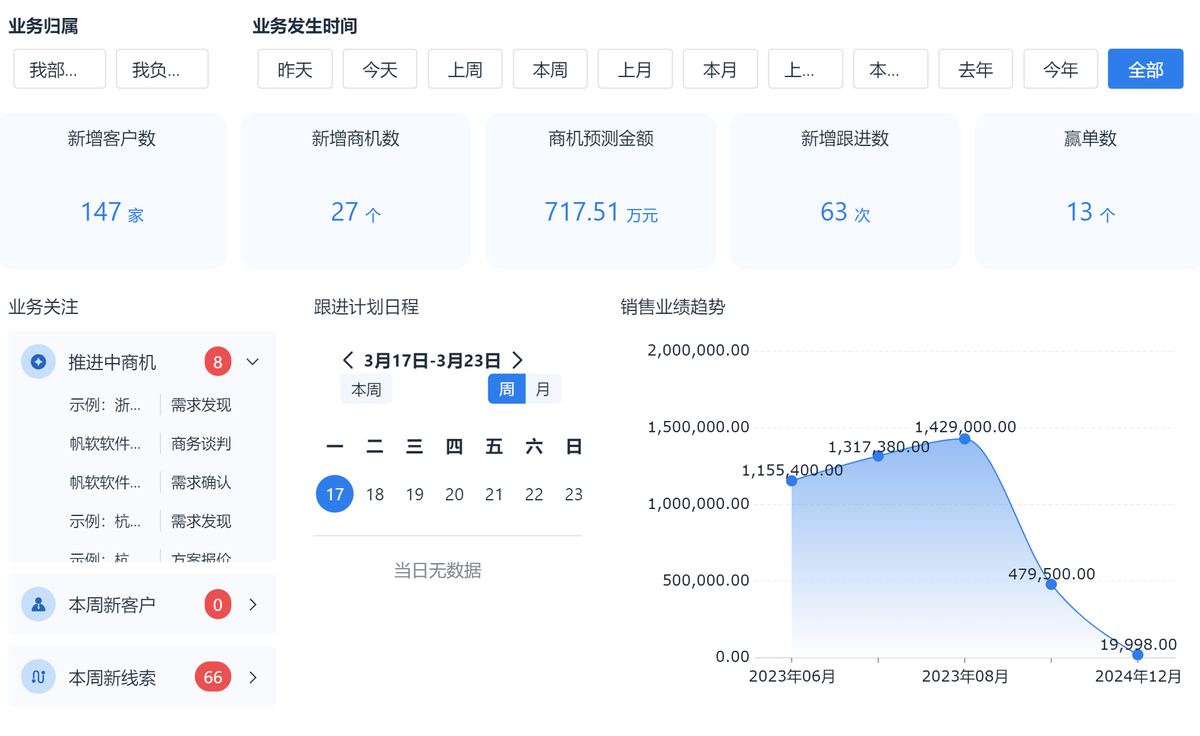Open the 新增跟进数 card
The image size is (1200, 736).
[x=845, y=190]
